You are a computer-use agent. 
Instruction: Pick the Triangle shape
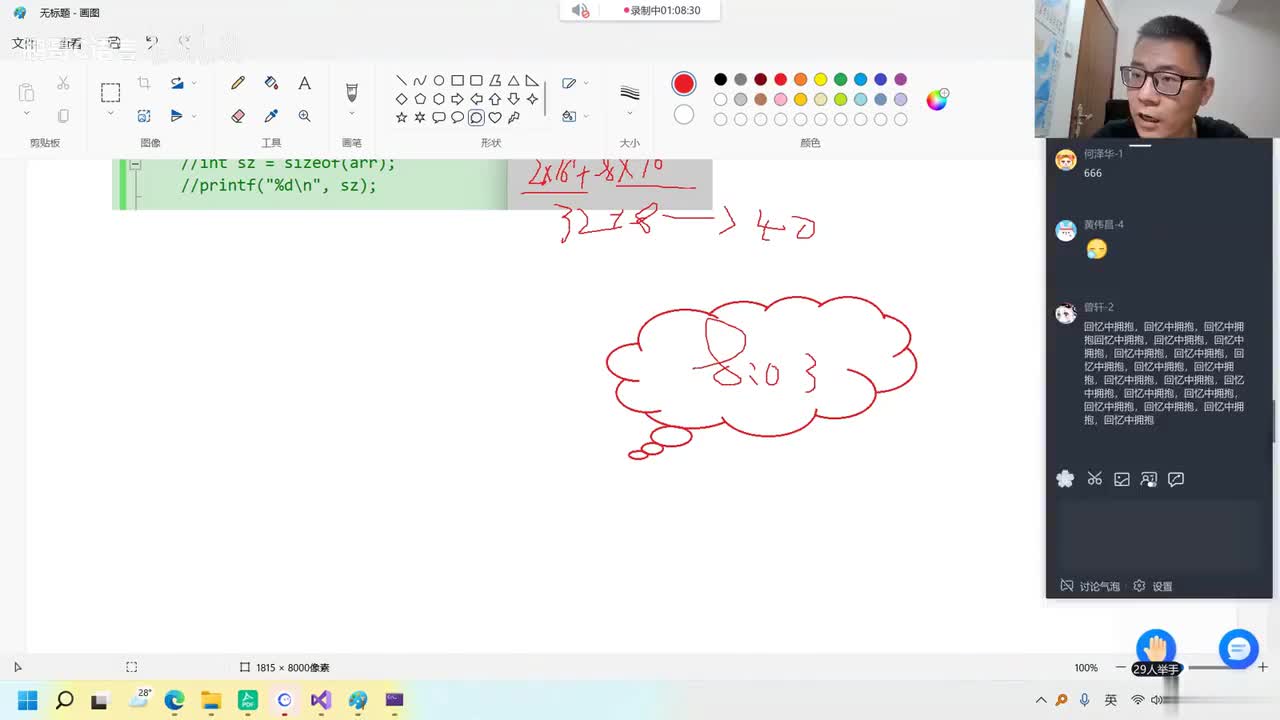click(x=513, y=81)
